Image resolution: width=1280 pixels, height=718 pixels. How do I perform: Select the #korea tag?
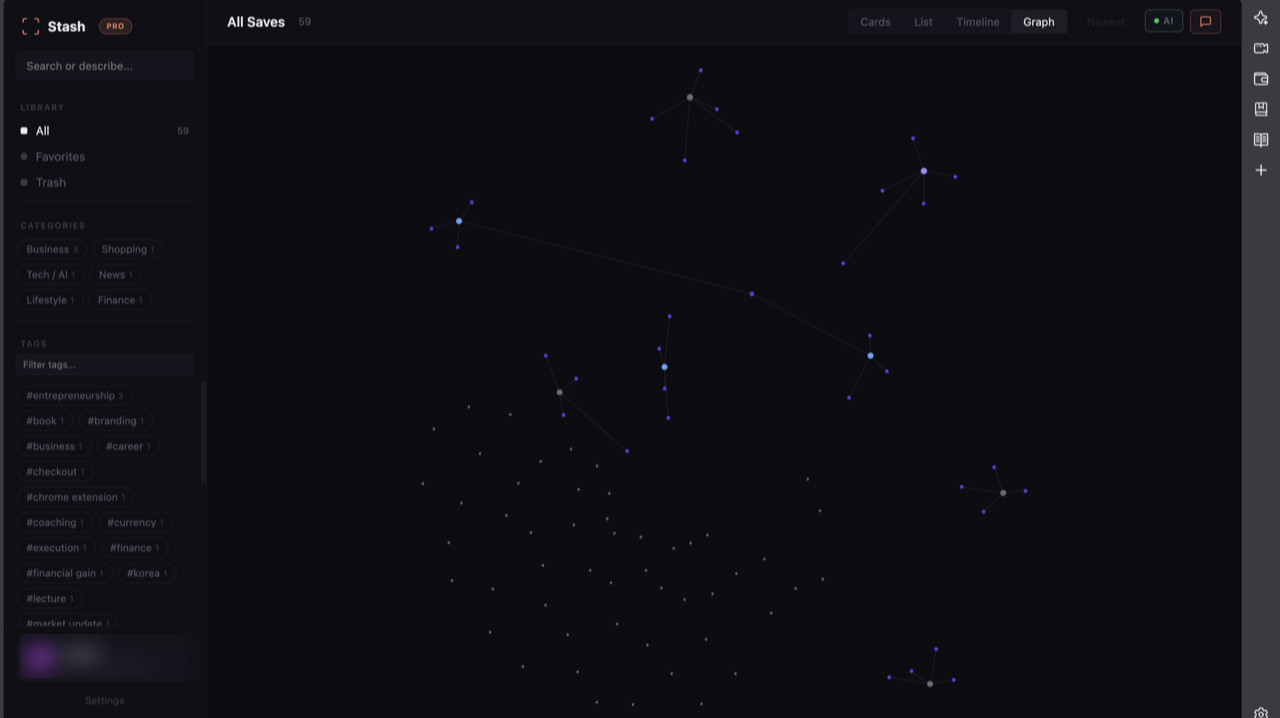click(147, 573)
